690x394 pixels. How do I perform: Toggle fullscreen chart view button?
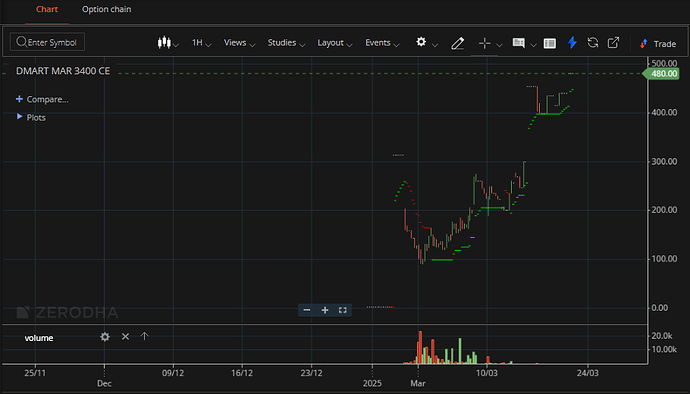tap(342, 310)
